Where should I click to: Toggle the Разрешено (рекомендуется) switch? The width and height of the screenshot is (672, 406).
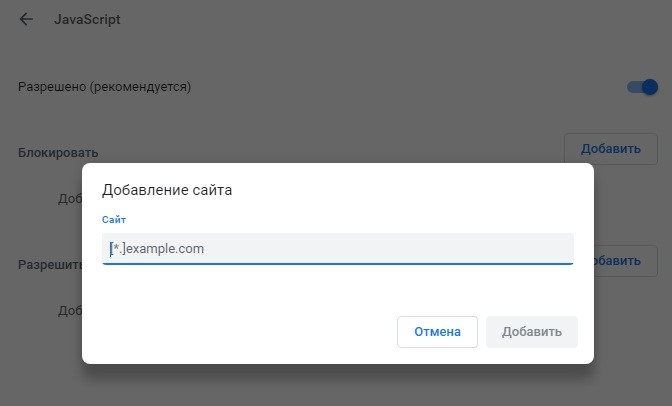tap(642, 87)
